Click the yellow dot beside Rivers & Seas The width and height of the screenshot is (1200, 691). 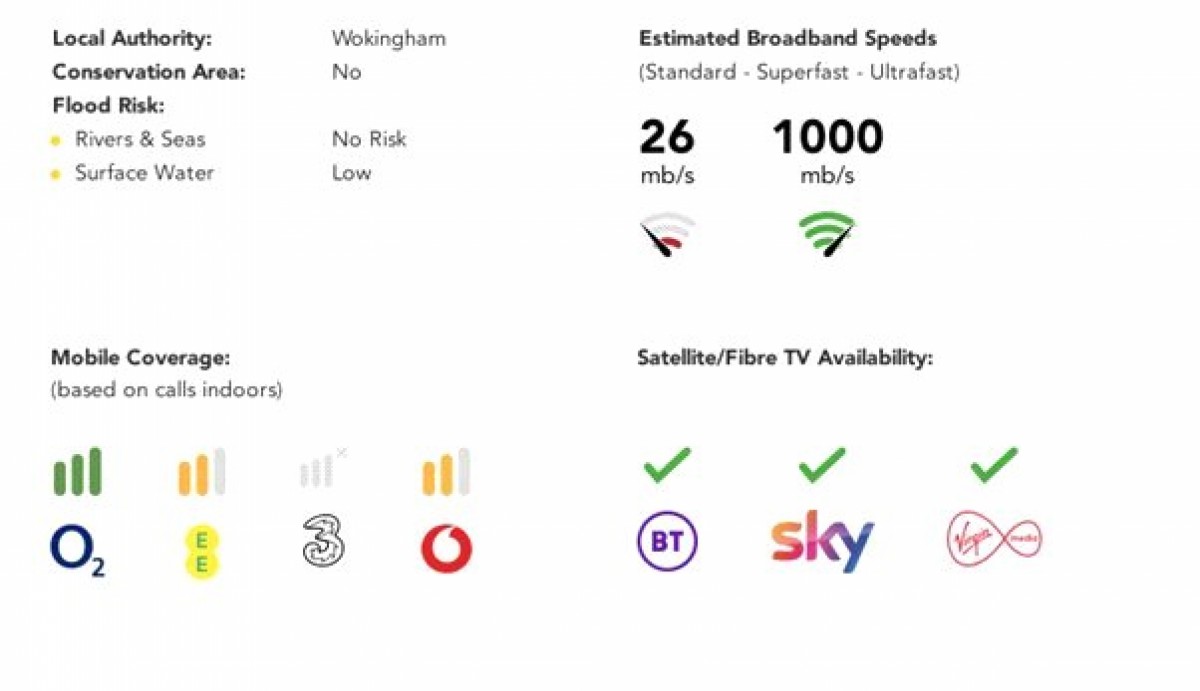[x=56, y=141]
